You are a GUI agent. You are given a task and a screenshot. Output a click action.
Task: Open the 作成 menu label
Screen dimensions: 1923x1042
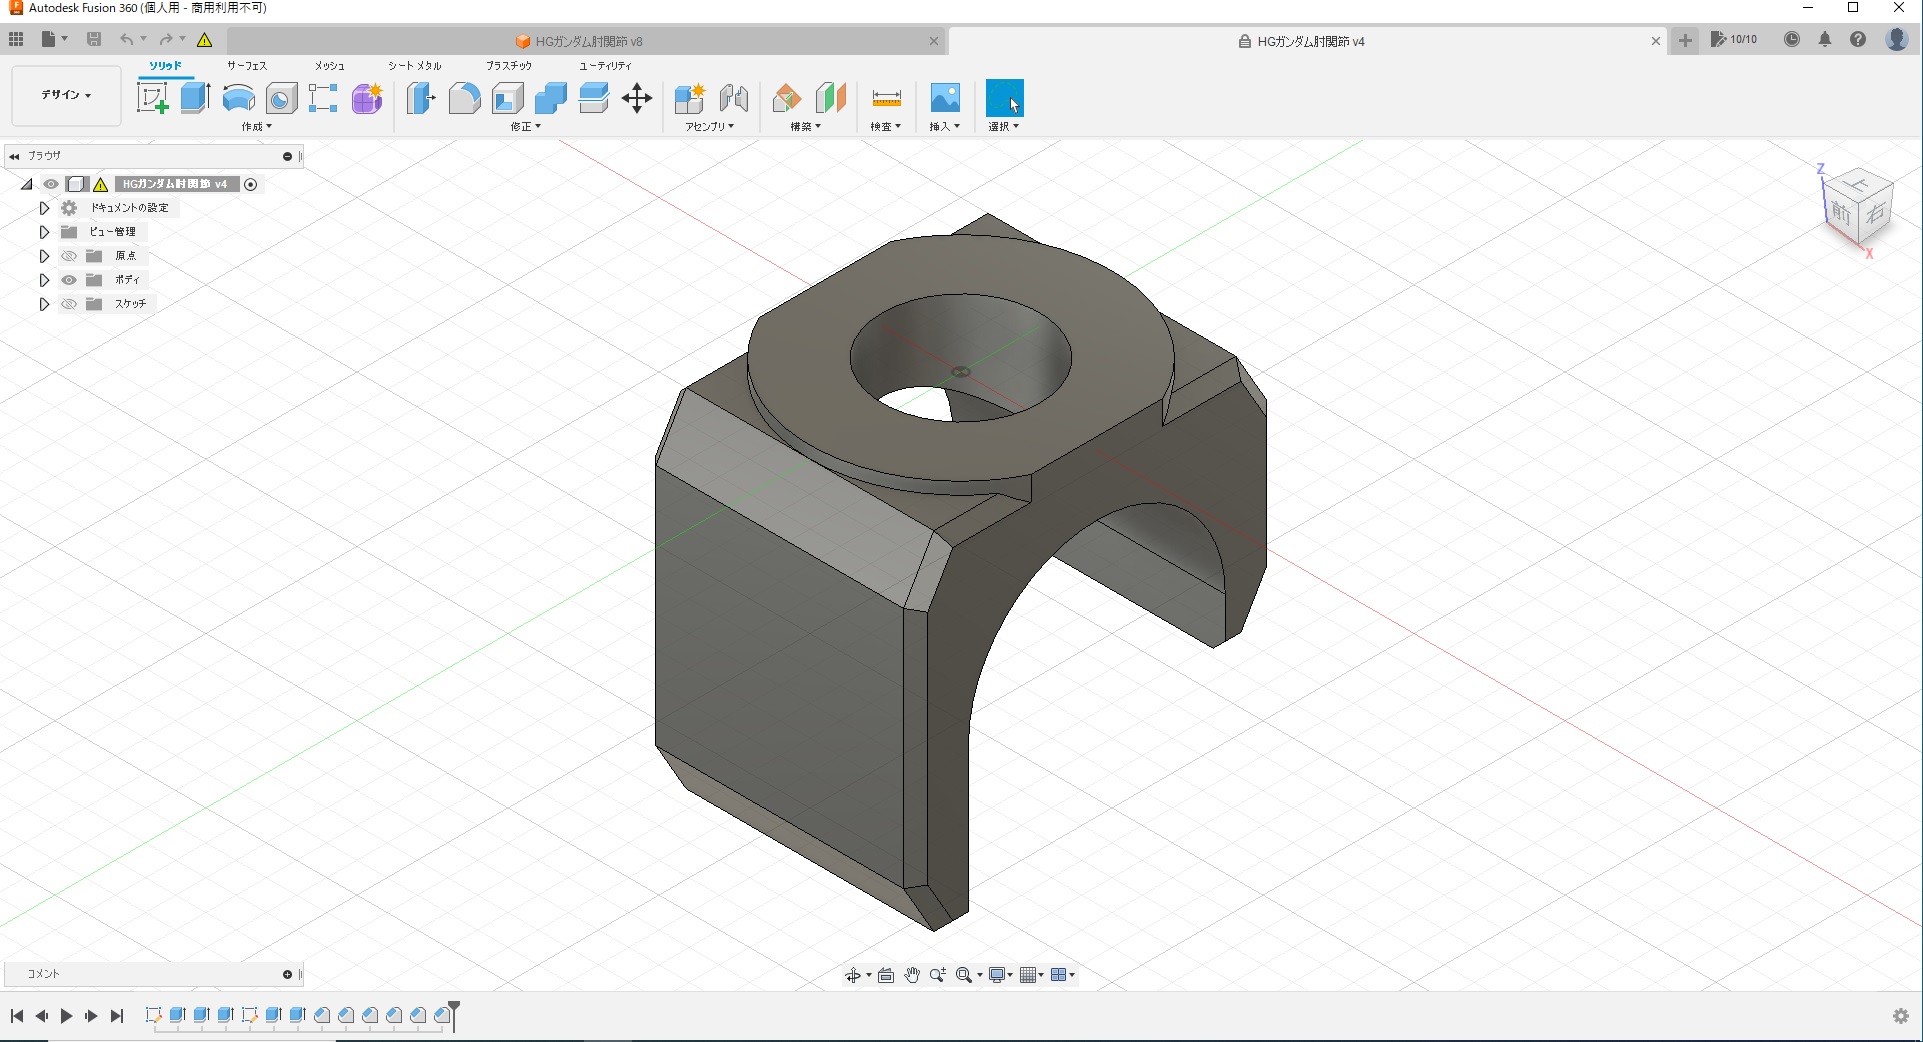256,127
